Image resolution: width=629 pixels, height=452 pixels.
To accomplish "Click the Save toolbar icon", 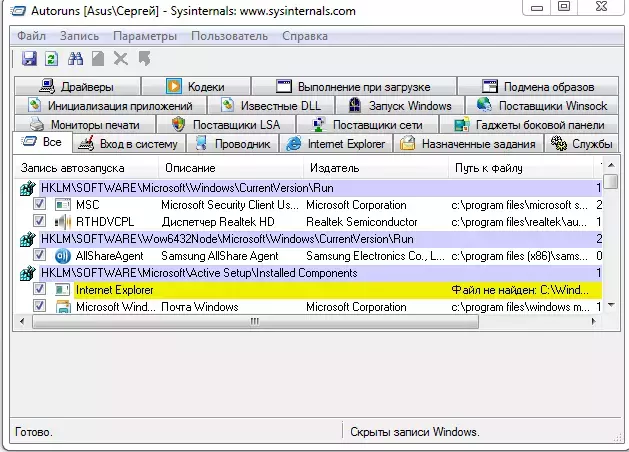I will tap(29, 59).
